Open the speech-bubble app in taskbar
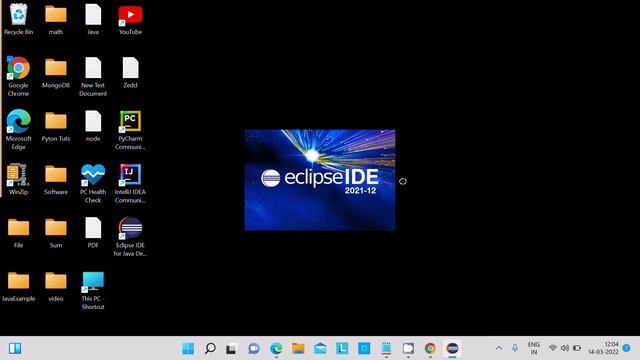 click(408, 348)
